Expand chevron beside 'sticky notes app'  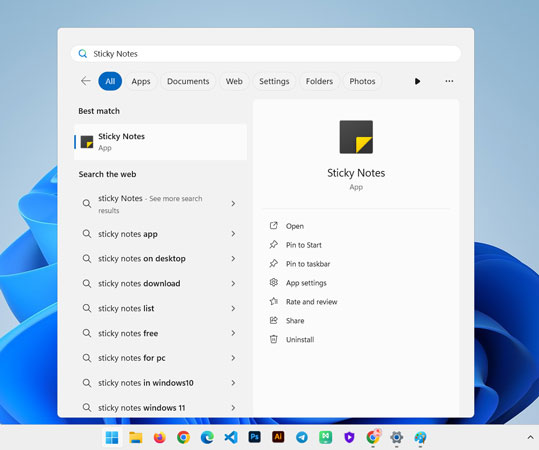click(x=233, y=234)
